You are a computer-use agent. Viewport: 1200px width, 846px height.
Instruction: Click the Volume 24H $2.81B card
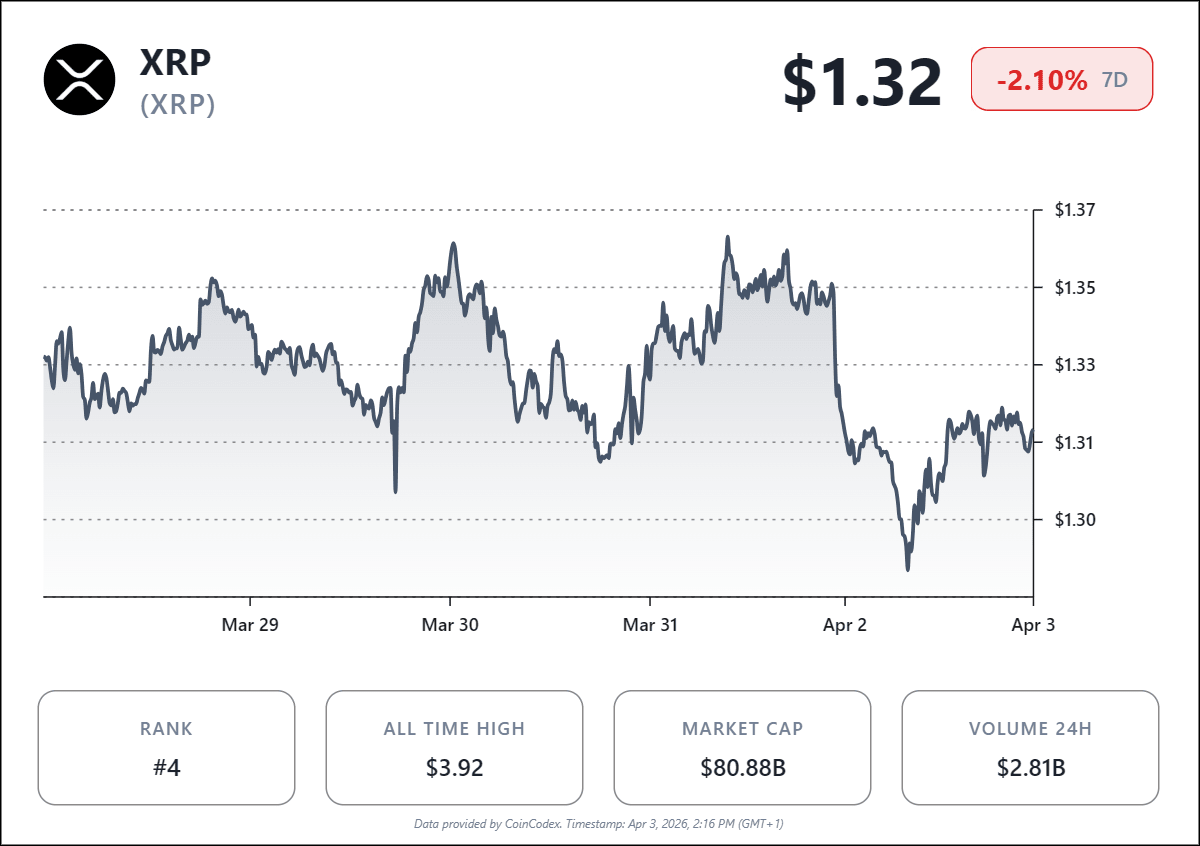tap(1030, 747)
